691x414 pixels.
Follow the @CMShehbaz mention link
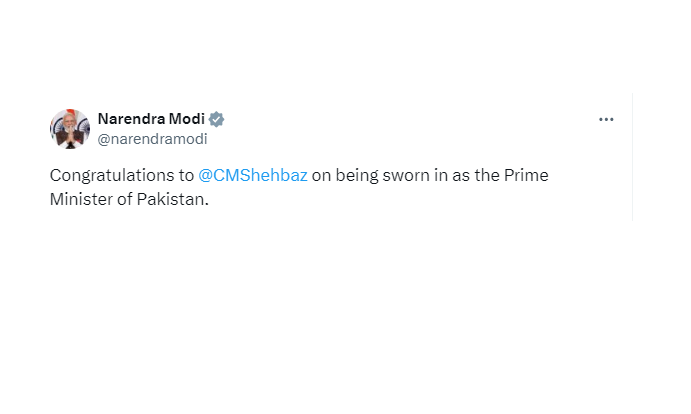tap(253, 176)
